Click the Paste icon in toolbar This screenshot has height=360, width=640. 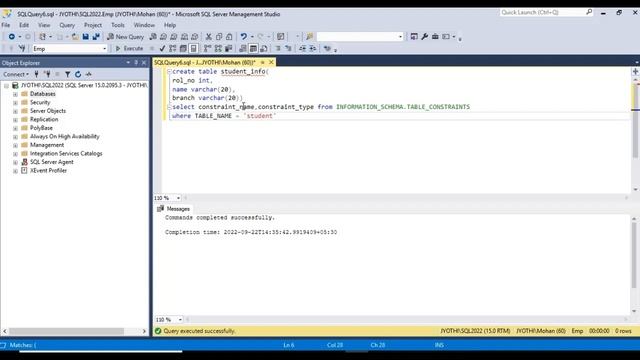[x=229, y=37]
